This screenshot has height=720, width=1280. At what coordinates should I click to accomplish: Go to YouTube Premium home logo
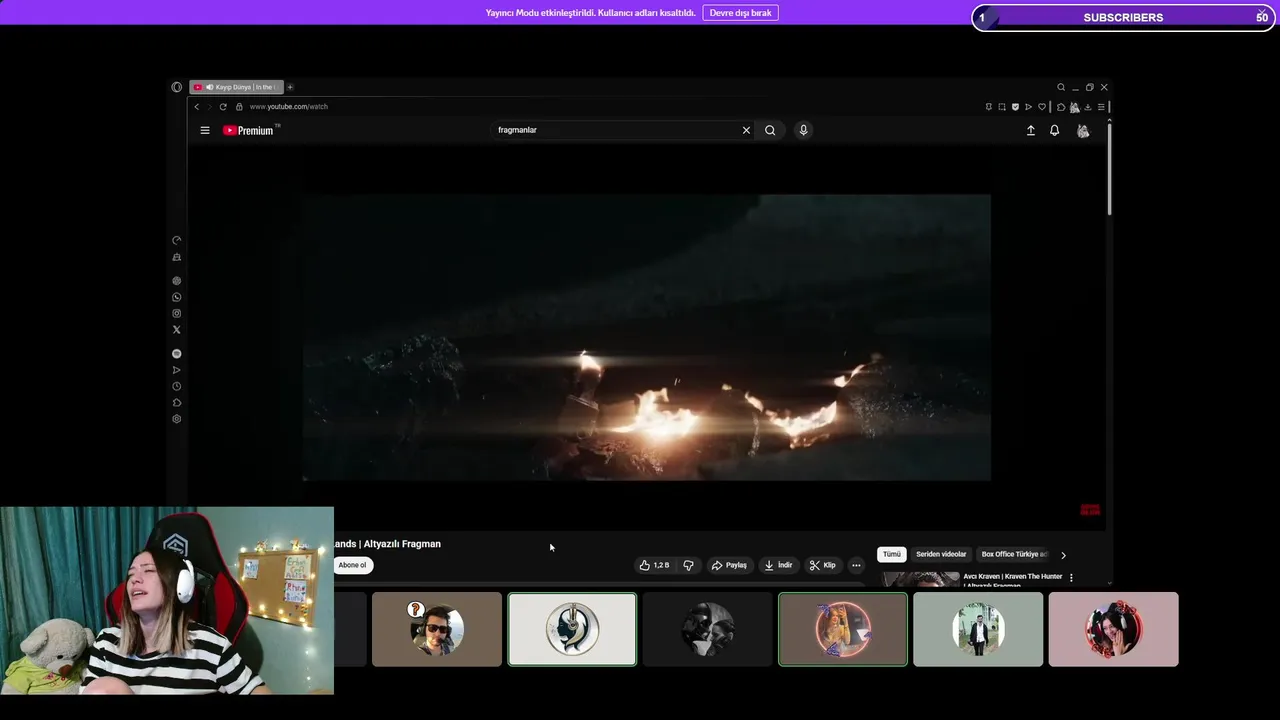click(x=250, y=130)
